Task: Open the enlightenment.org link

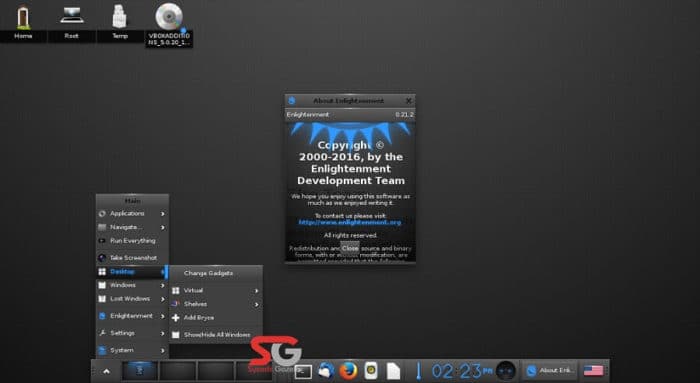Action: click(x=350, y=222)
